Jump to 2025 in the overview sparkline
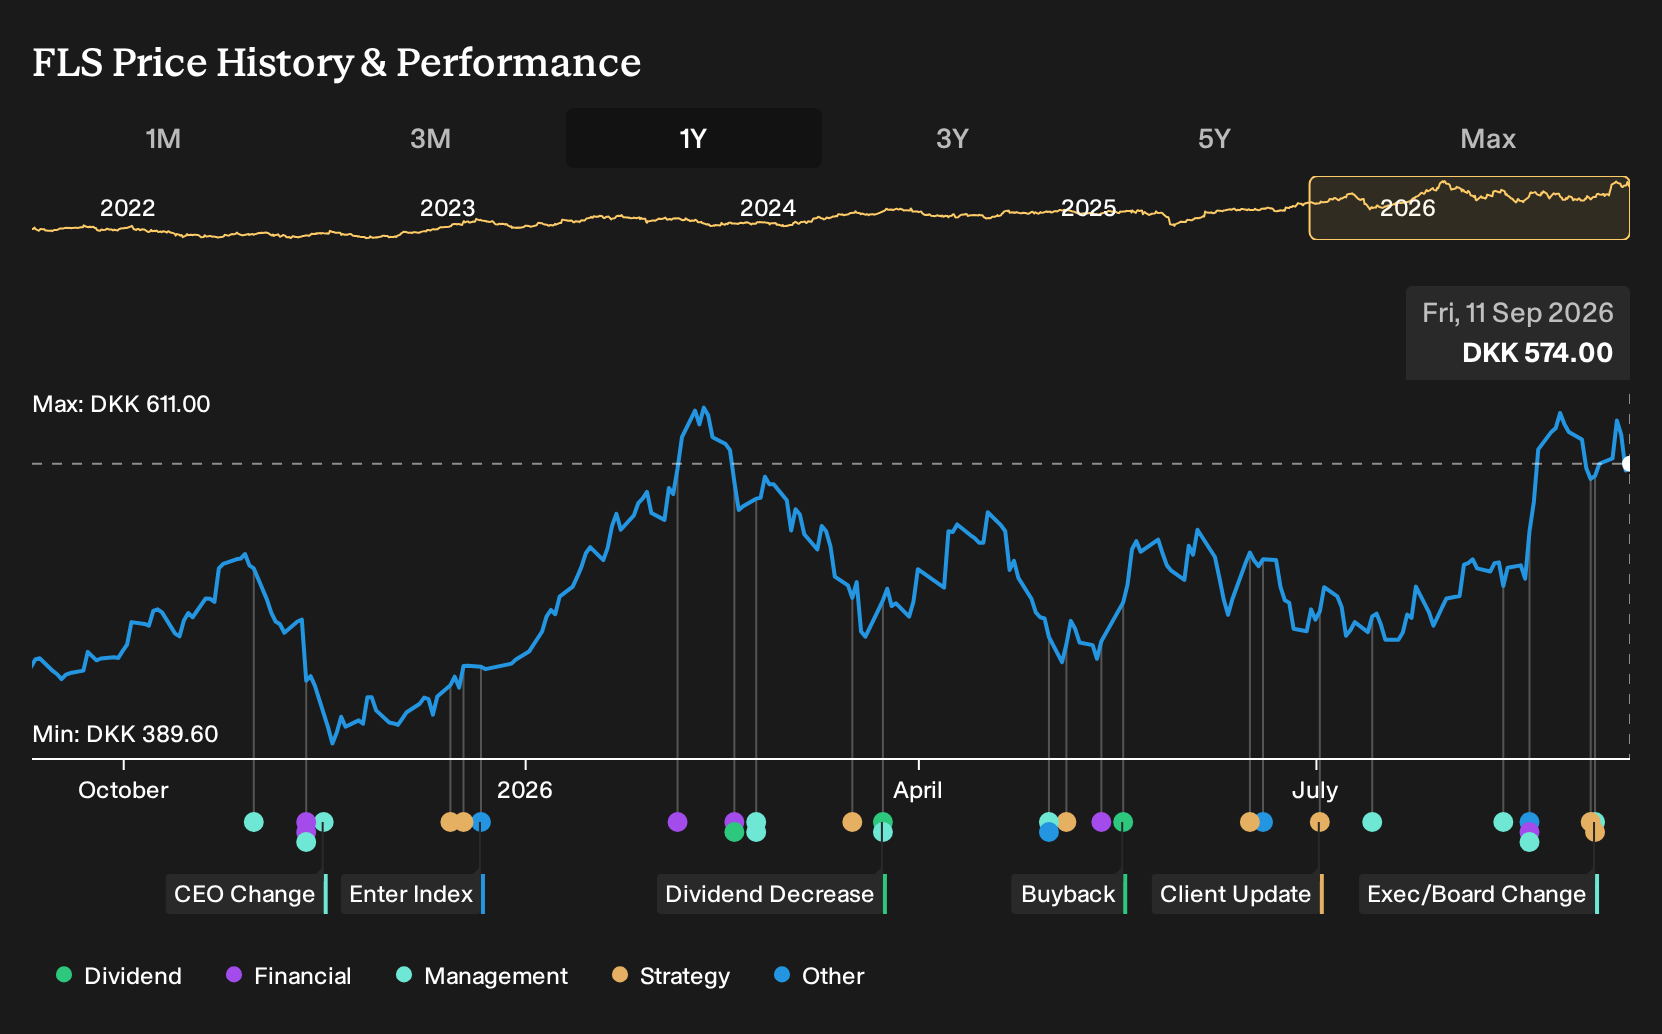Viewport: 1662px width, 1034px height. coord(1088,208)
